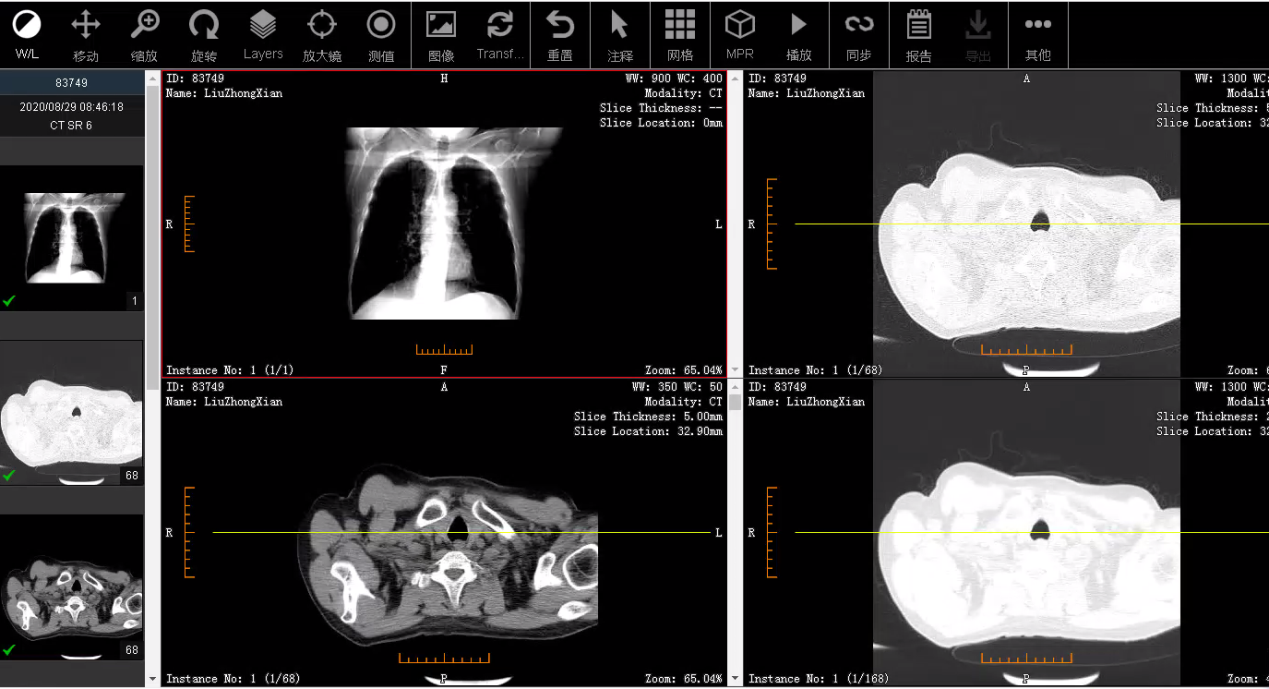Screen dimensions: 1269x689
Task: Expand the 其他 more options menu
Action: click(x=1038, y=35)
